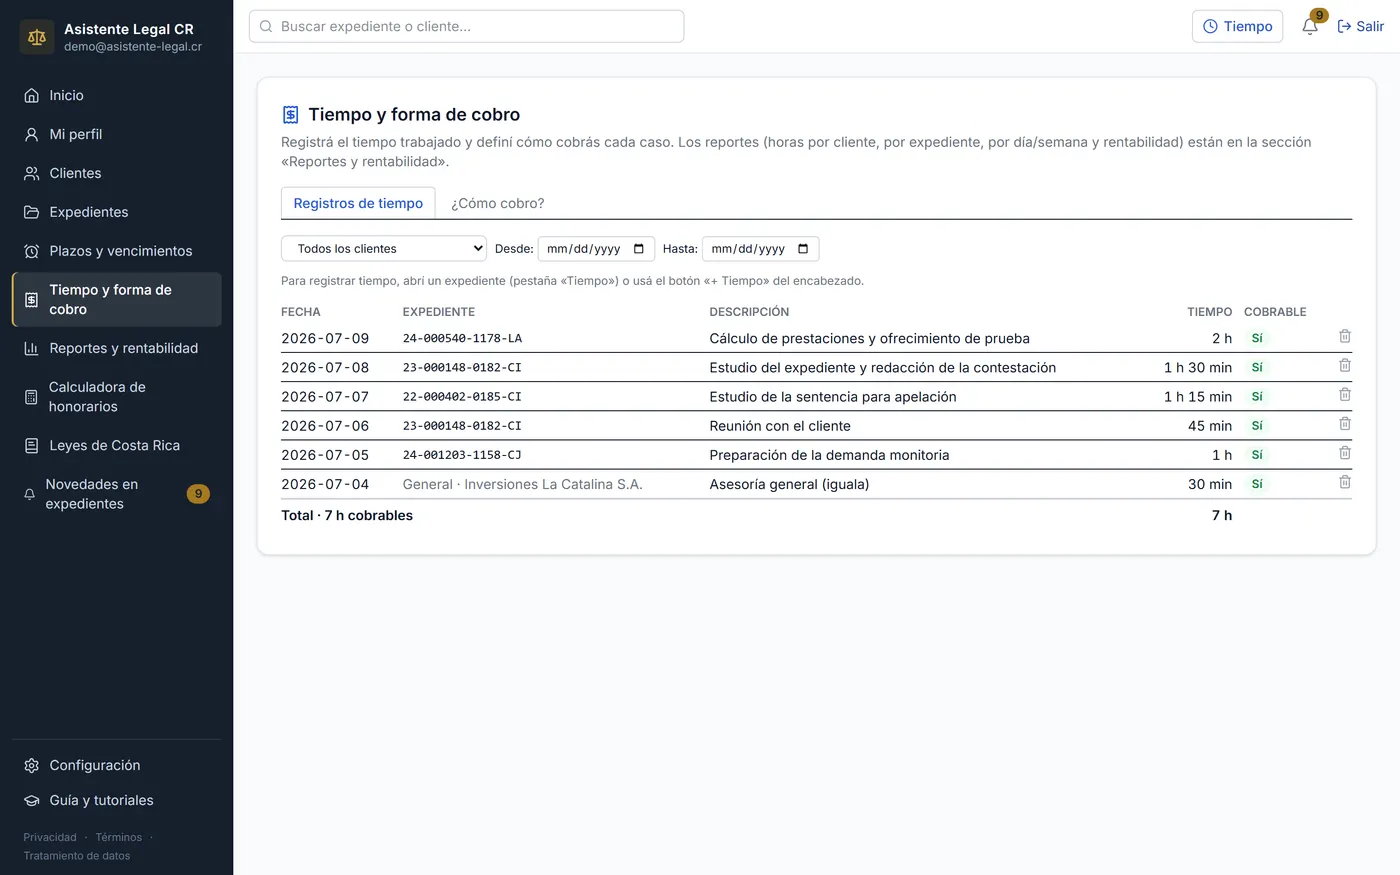
Task: Click the Sí badge on 2026-07-05 row
Action: coord(1257,455)
